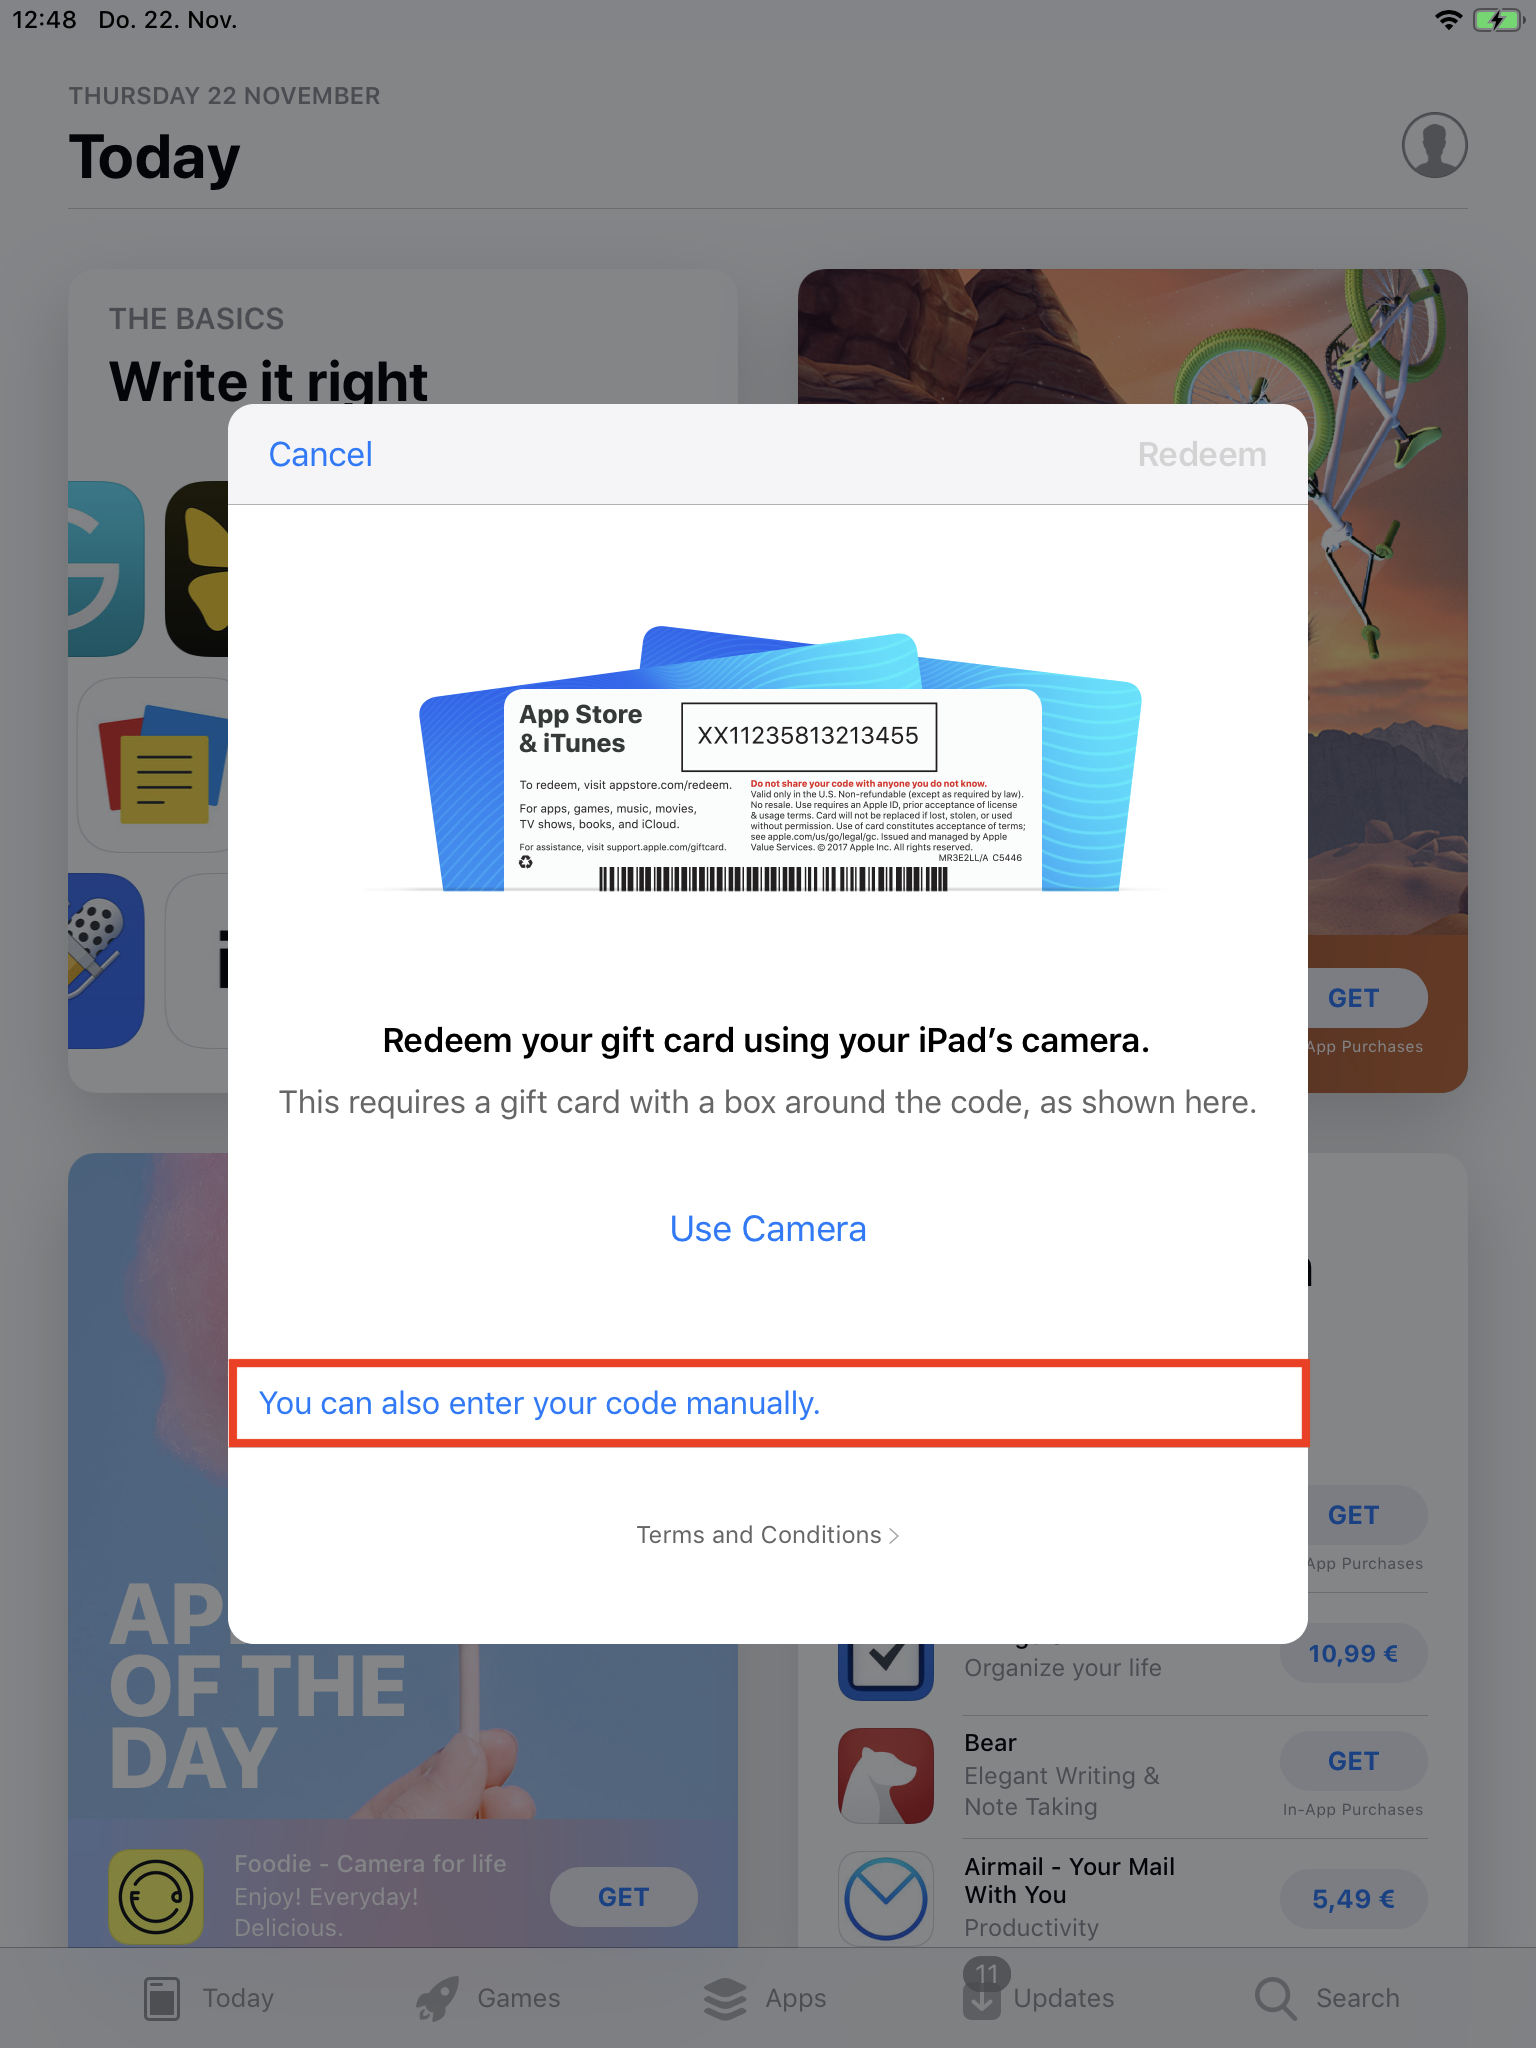Get the Foodie camera app
The image size is (1536, 2048).
(x=624, y=1896)
